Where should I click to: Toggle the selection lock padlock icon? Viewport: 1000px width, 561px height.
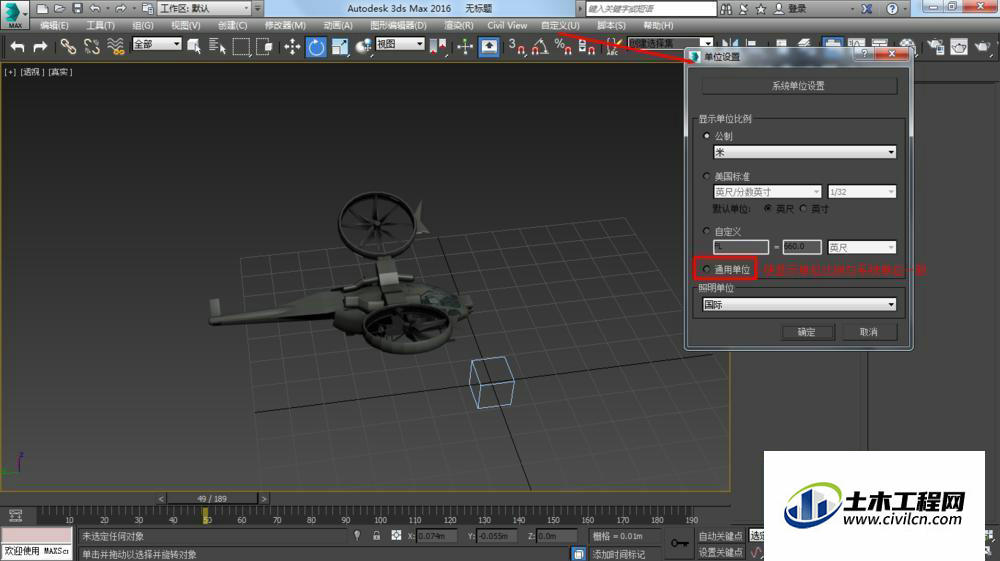pos(376,536)
